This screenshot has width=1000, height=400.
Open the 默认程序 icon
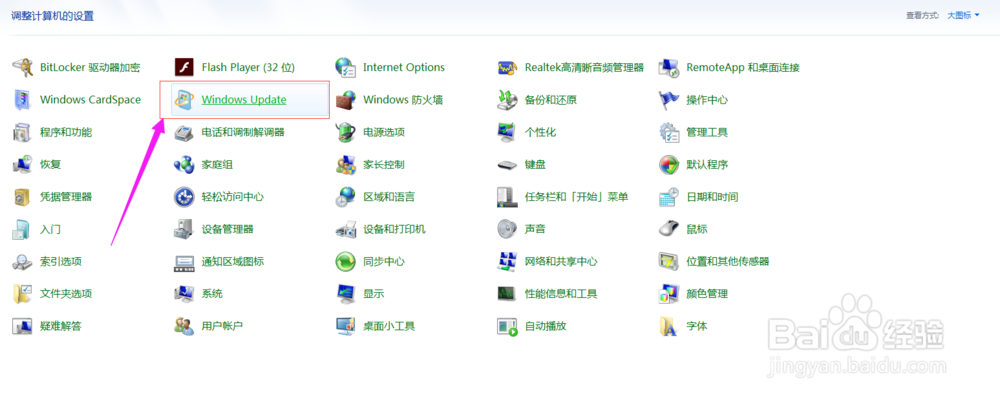(x=669, y=165)
